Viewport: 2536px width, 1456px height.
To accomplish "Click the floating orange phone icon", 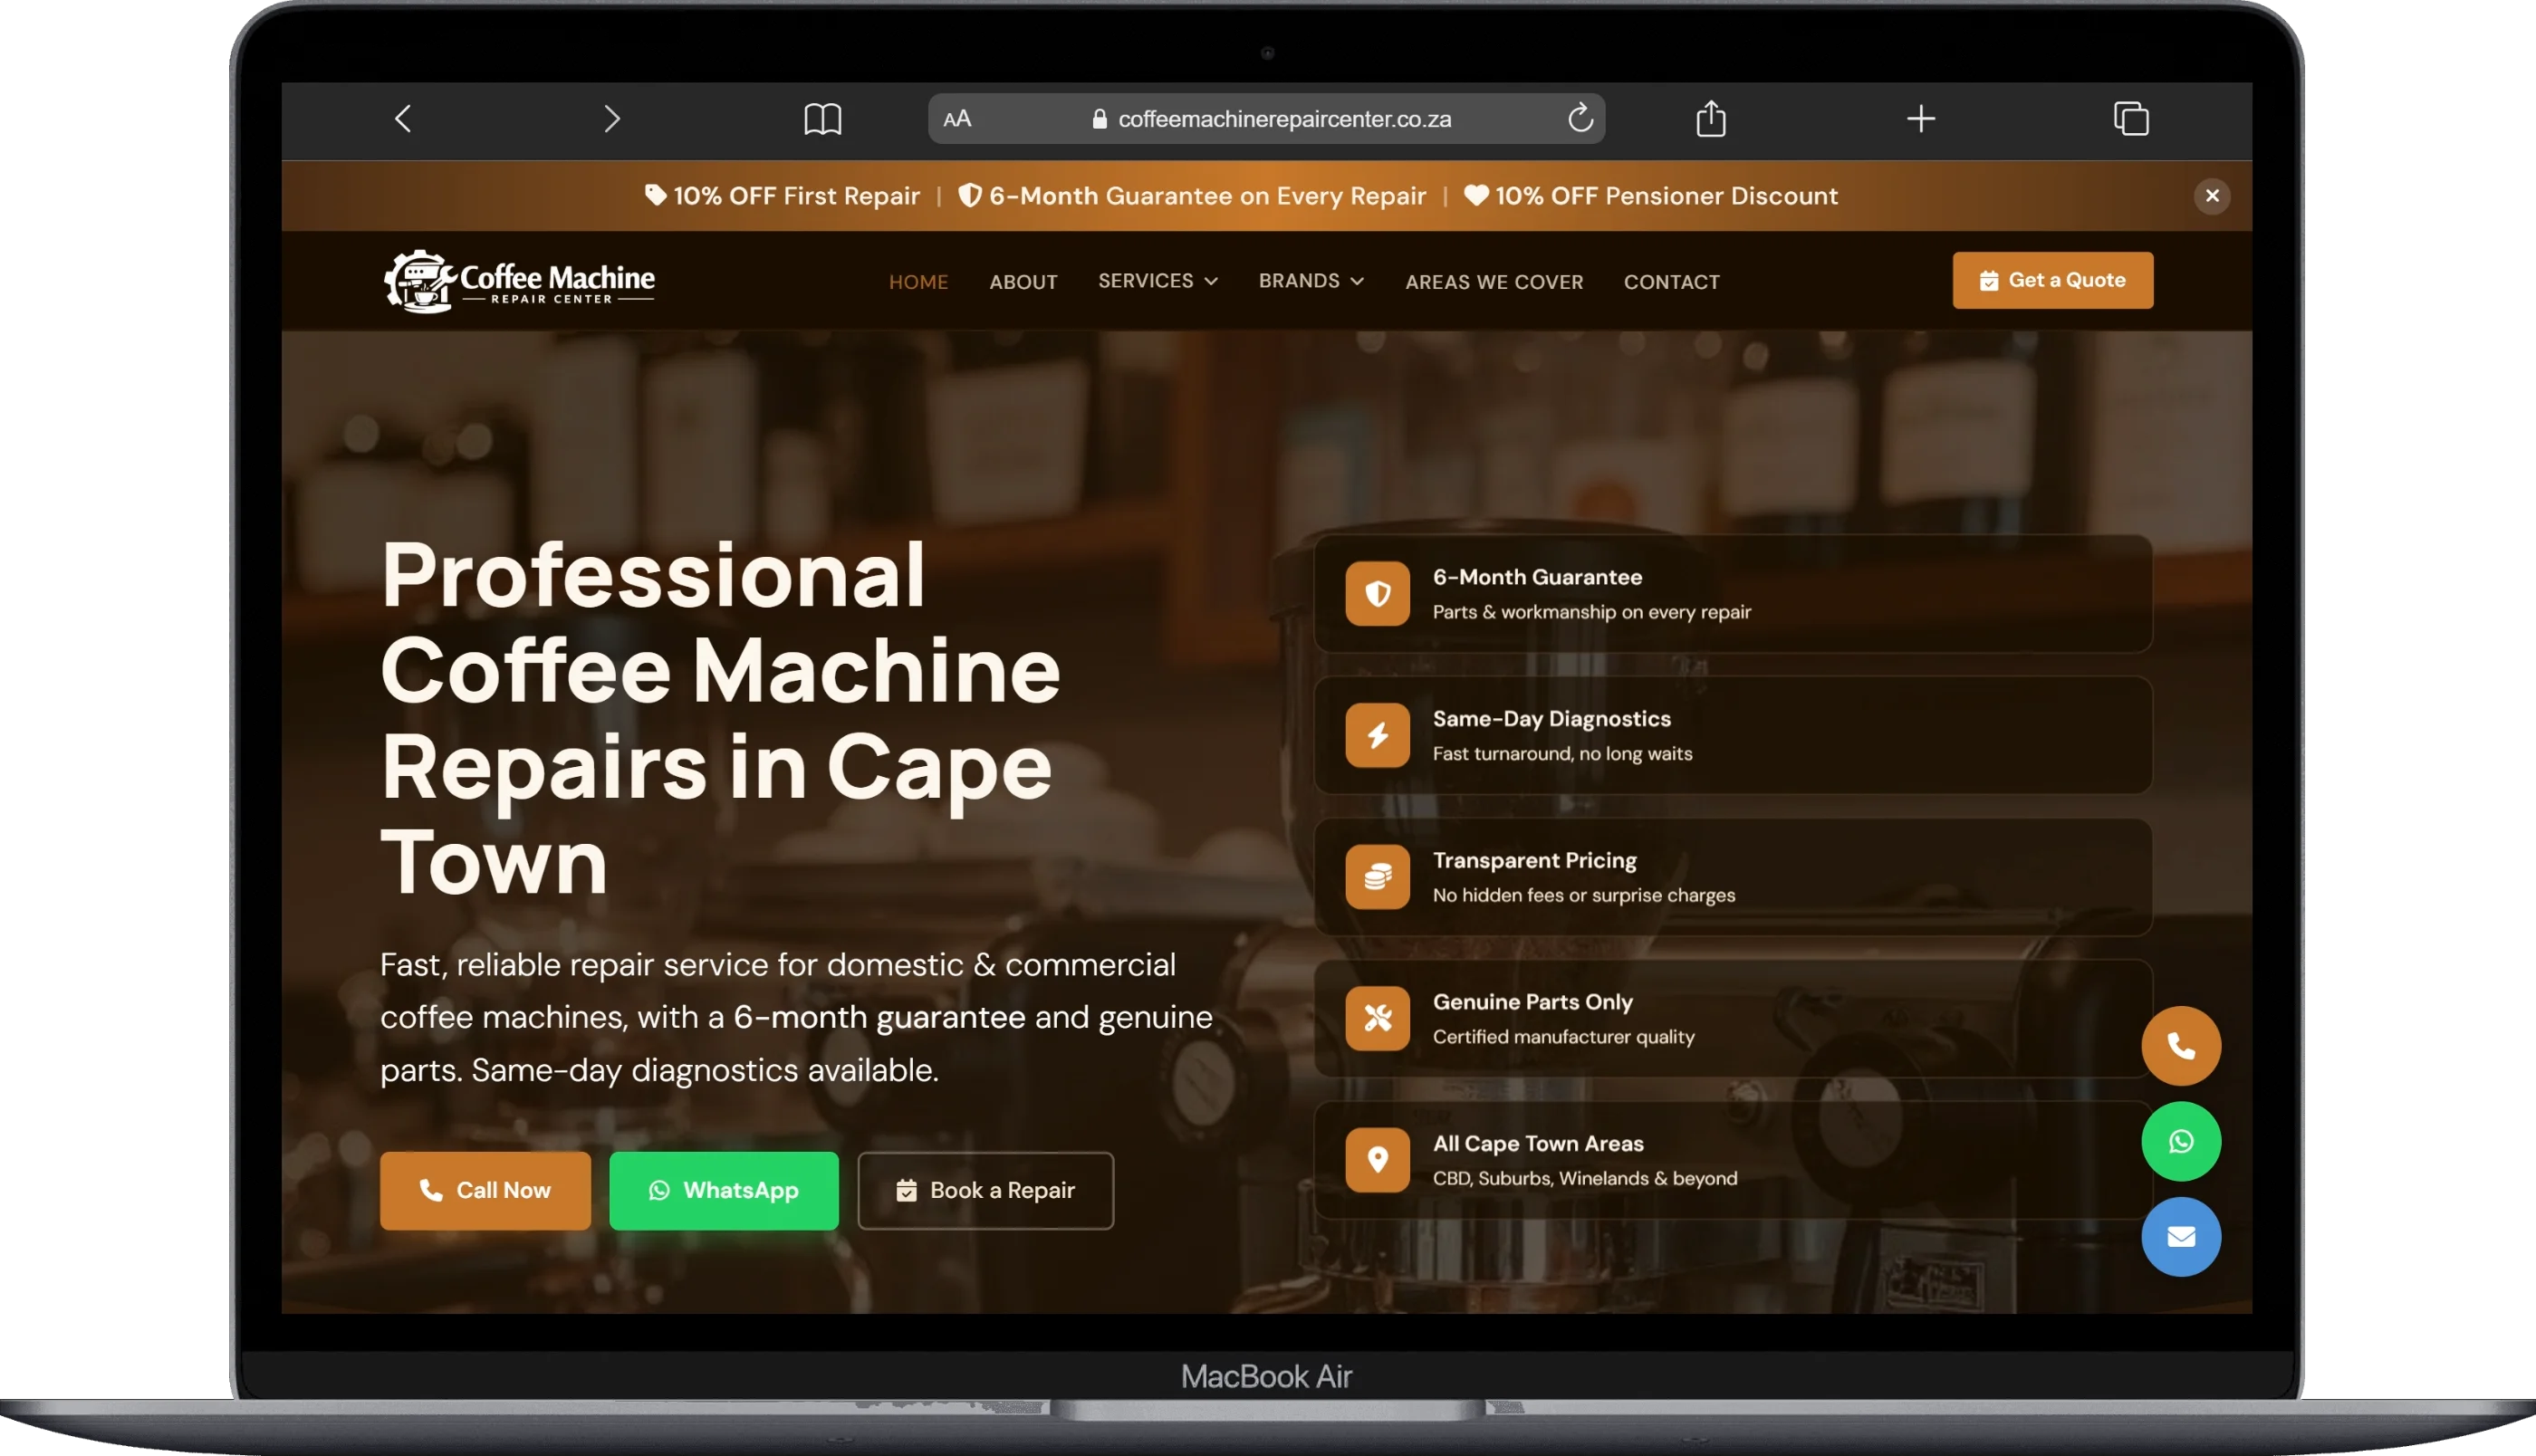I will coord(2181,1046).
